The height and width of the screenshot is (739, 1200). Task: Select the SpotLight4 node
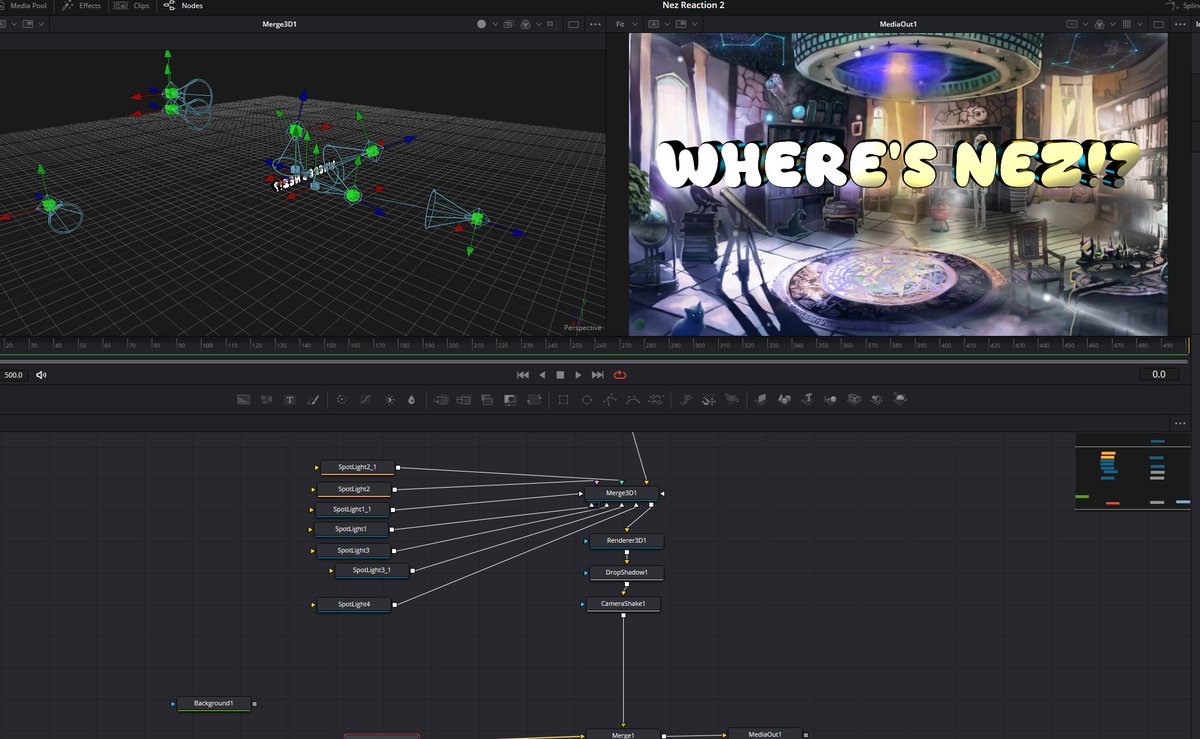tap(354, 604)
